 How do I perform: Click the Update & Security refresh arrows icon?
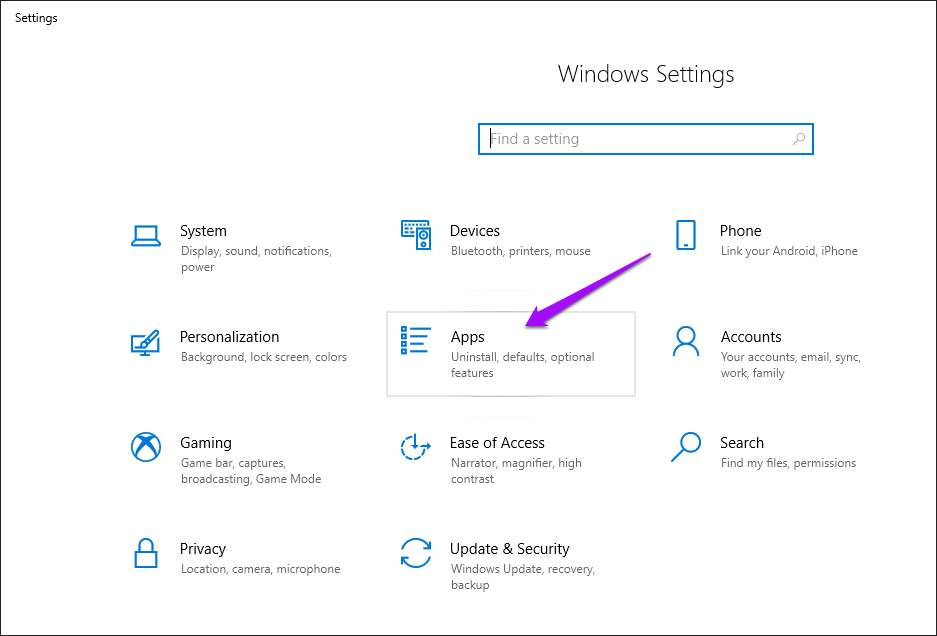[415, 553]
